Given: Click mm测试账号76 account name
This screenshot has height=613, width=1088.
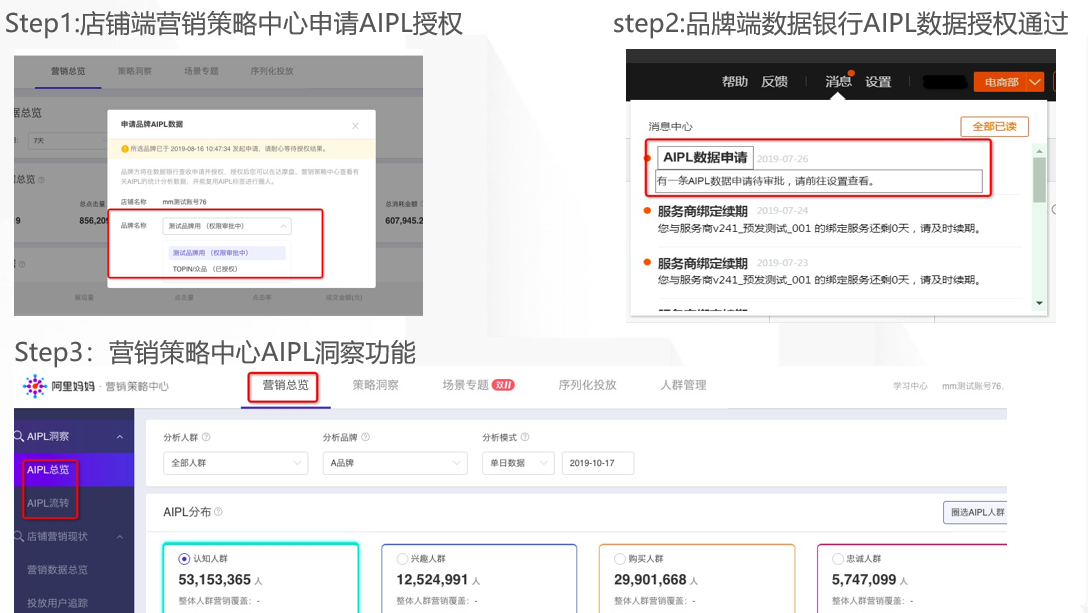Looking at the screenshot, I should point(971,386).
